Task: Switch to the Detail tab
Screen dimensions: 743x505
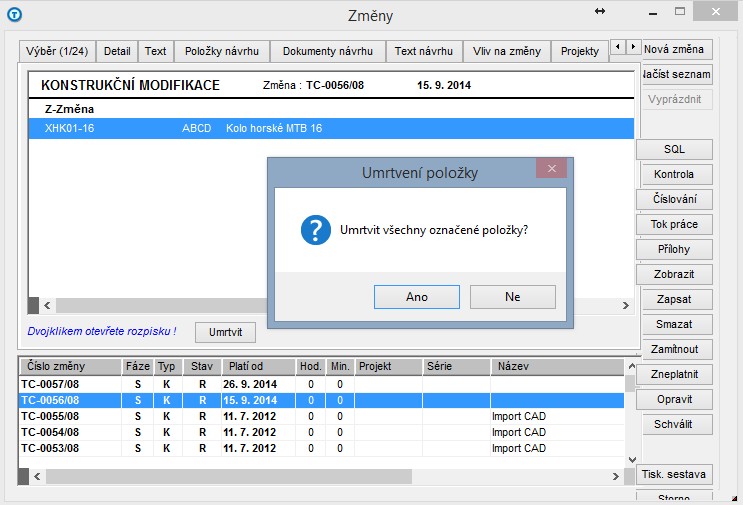Action: 117,51
